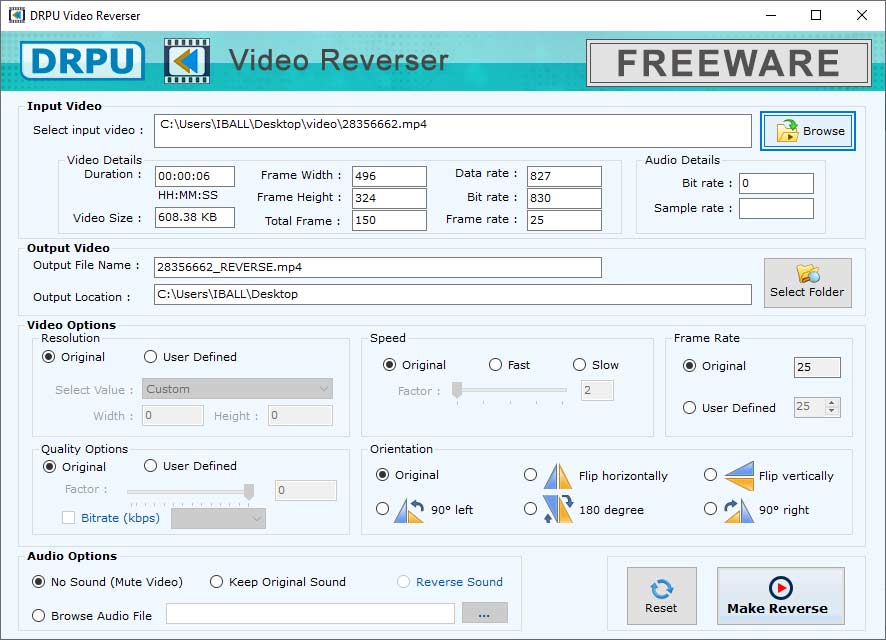Click the Video Size field
This screenshot has height=640, width=886.
tap(195, 217)
